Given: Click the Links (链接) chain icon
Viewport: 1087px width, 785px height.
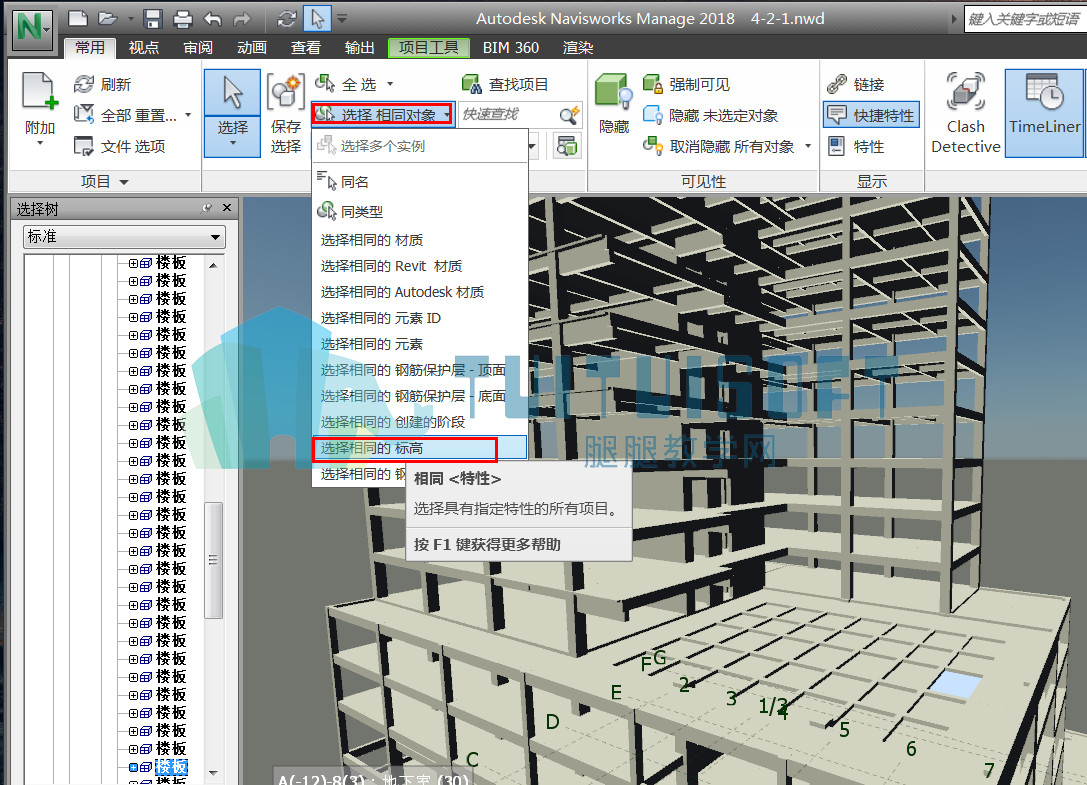Looking at the screenshot, I should coord(837,85).
